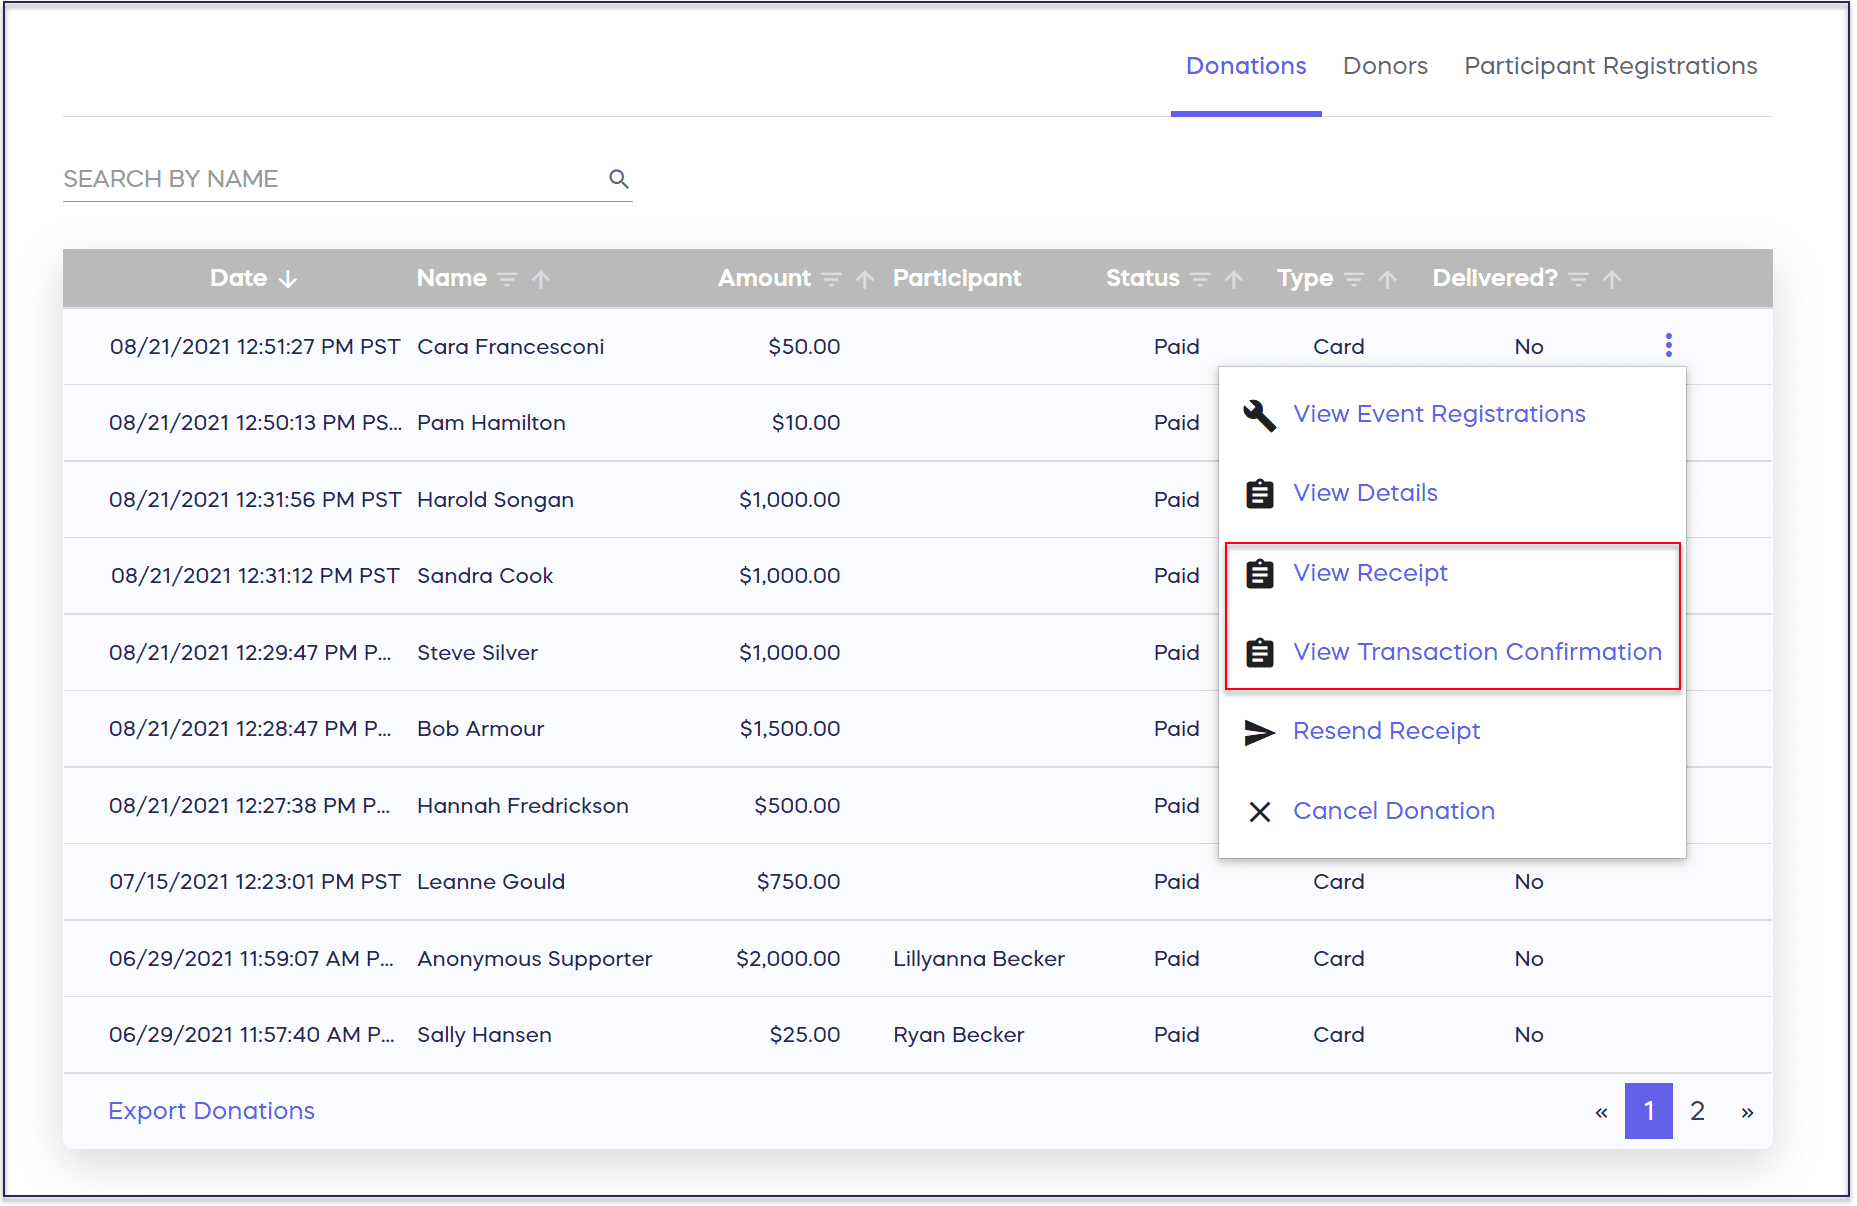The image size is (1857, 1206).
Task: Click the X icon beside Cancel Donation
Action: coord(1259,812)
